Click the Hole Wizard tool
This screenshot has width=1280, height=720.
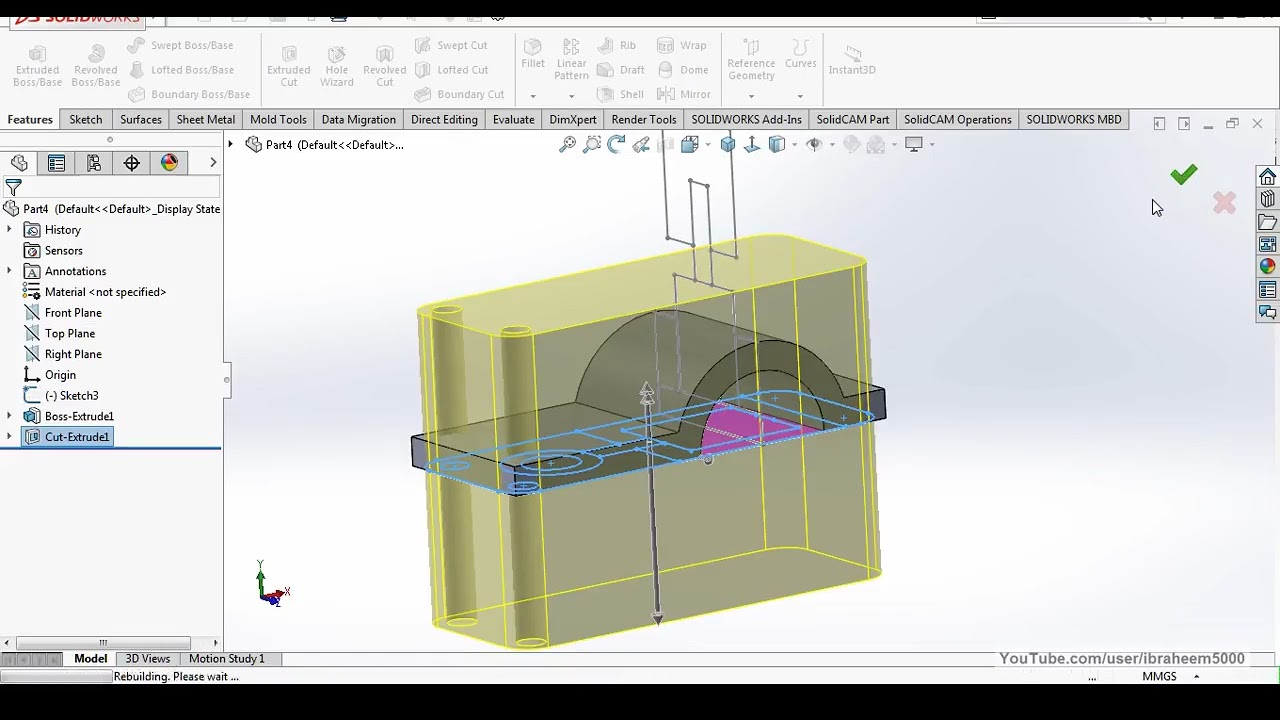click(337, 65)
